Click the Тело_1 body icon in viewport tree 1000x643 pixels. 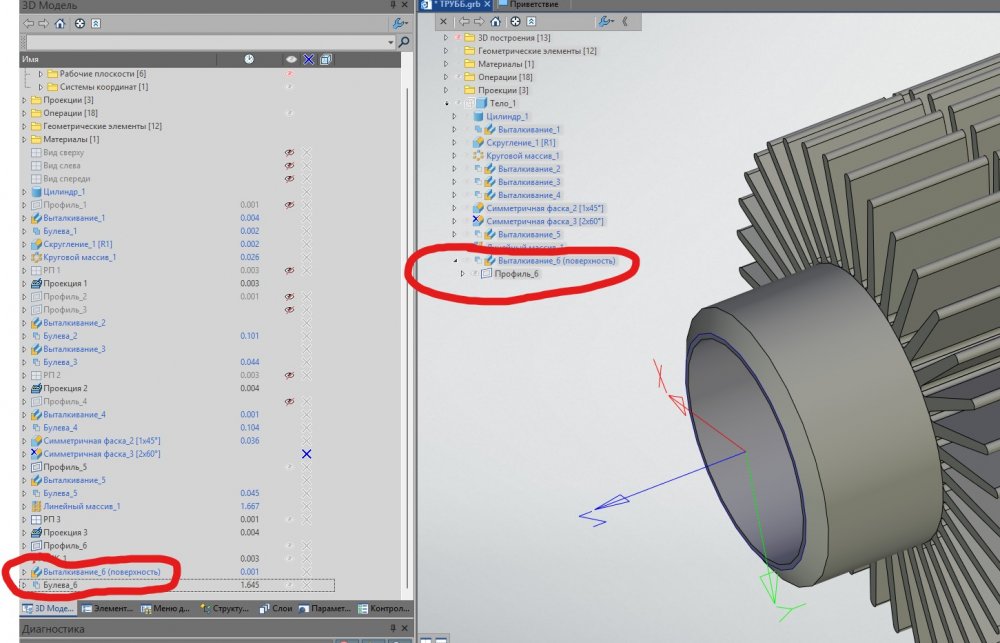coord(482,103)
